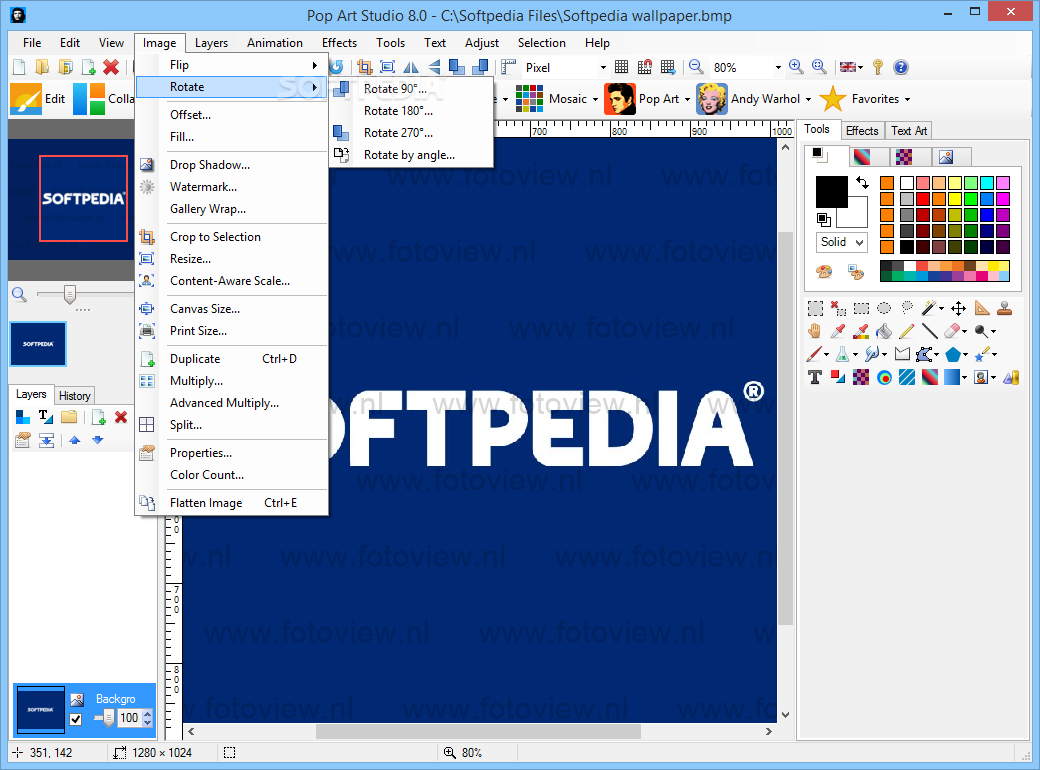This screenshot has height=770, width=1040.
Task: Click the red X close file icon
Action: pyautogui.click(x=111, y=67)
